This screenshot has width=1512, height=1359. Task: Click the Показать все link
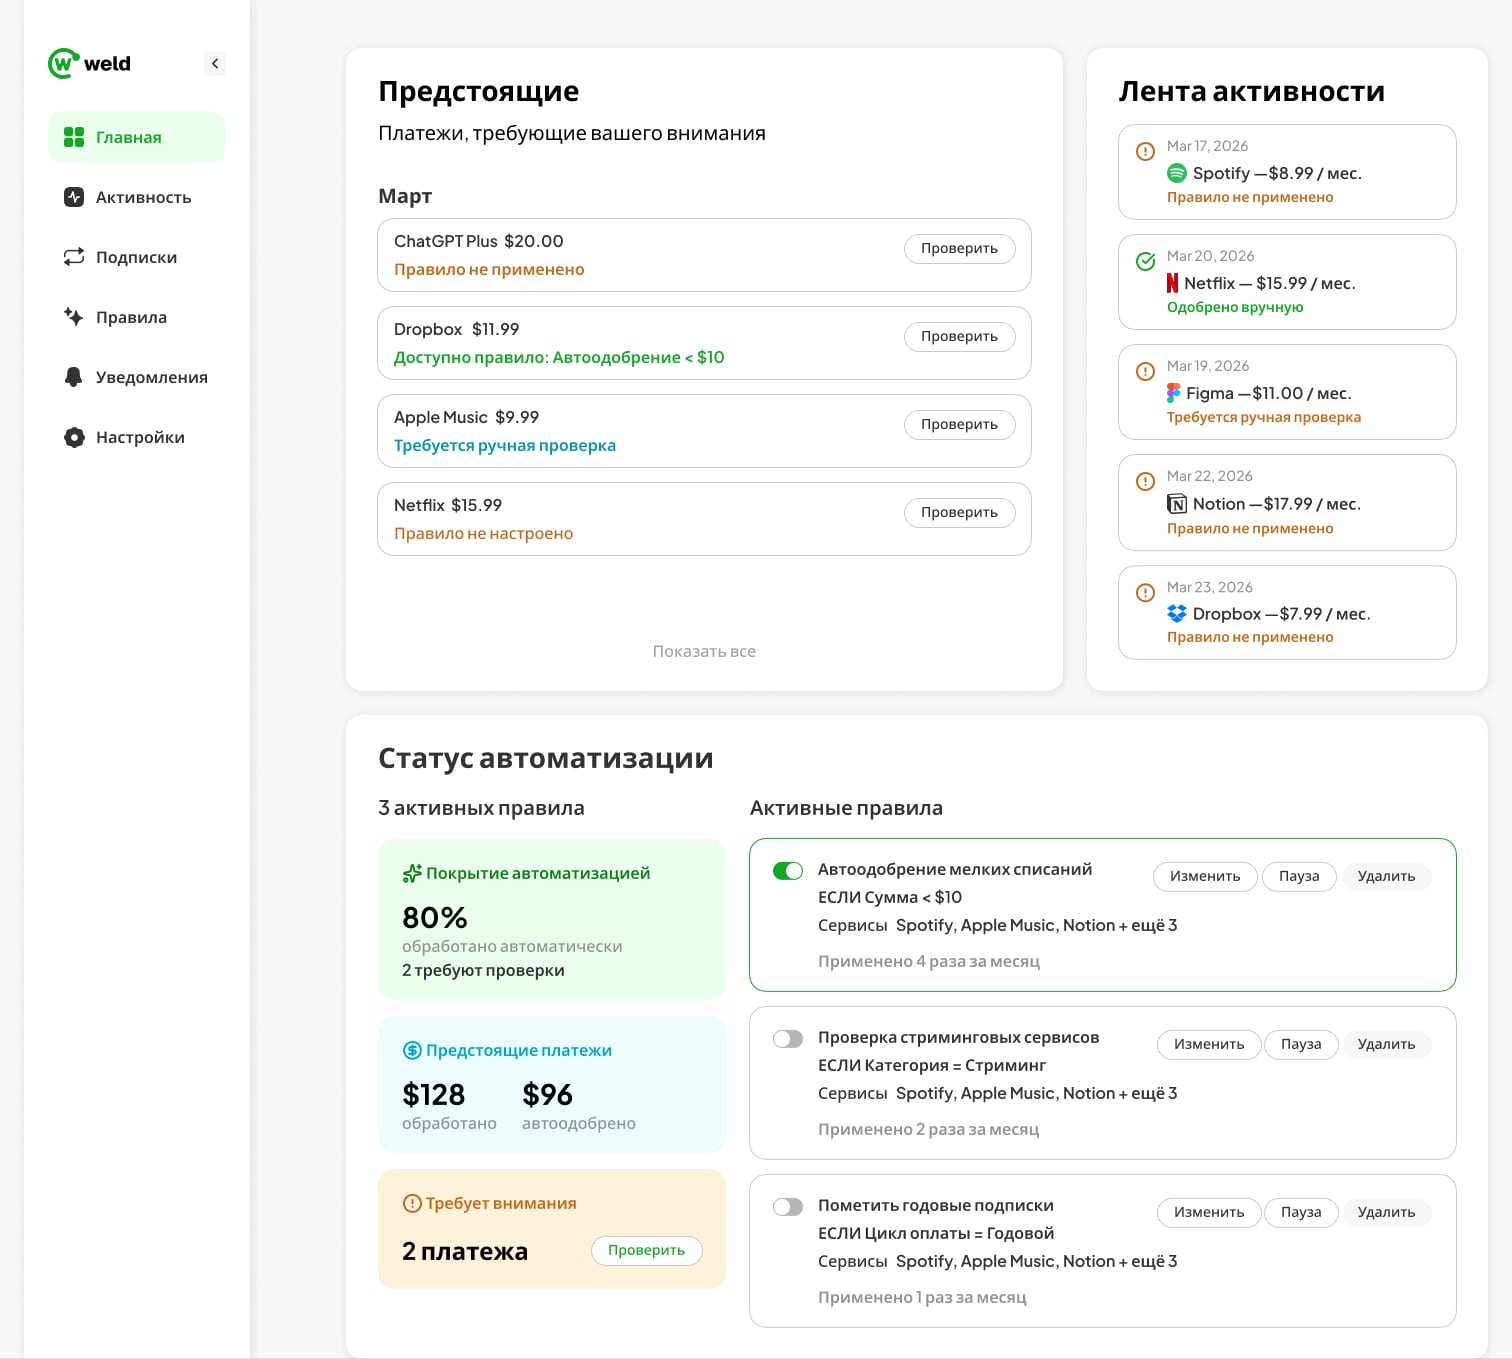[x=704, y=651]
